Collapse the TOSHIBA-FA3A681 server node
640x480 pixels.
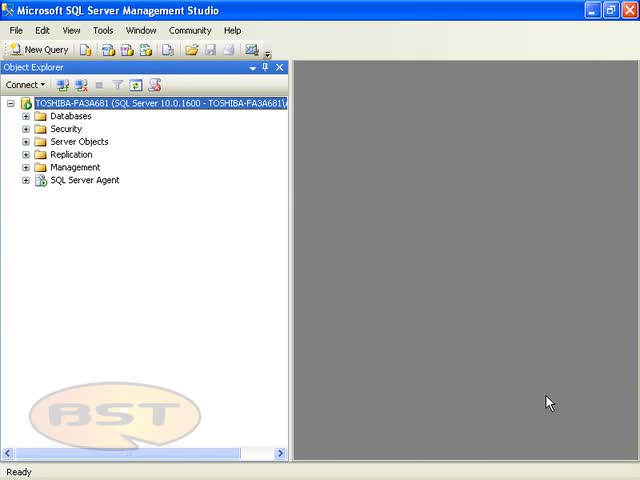(11, 104)
